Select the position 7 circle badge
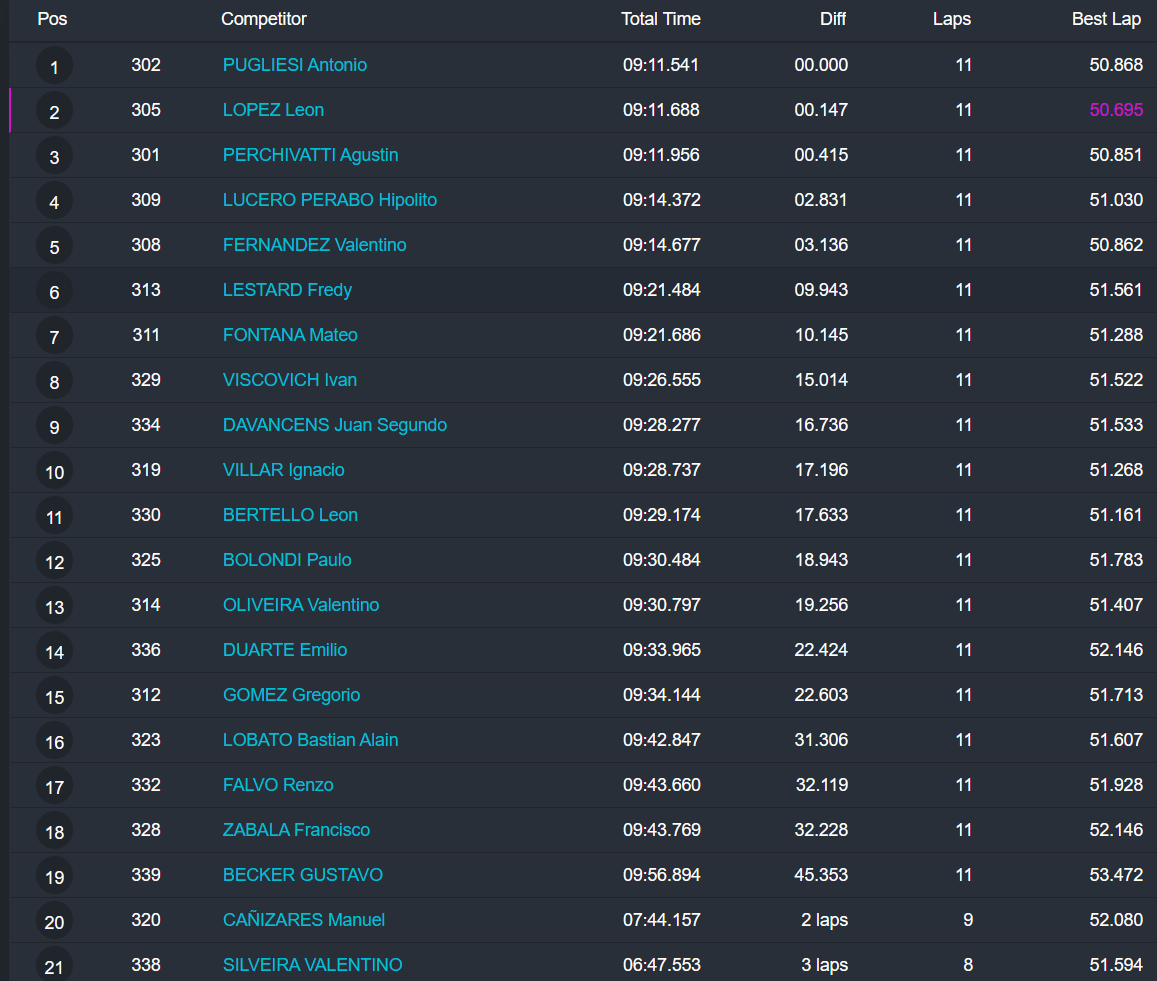The height and width of the screenshot is (981, 1157). [54, 337]
